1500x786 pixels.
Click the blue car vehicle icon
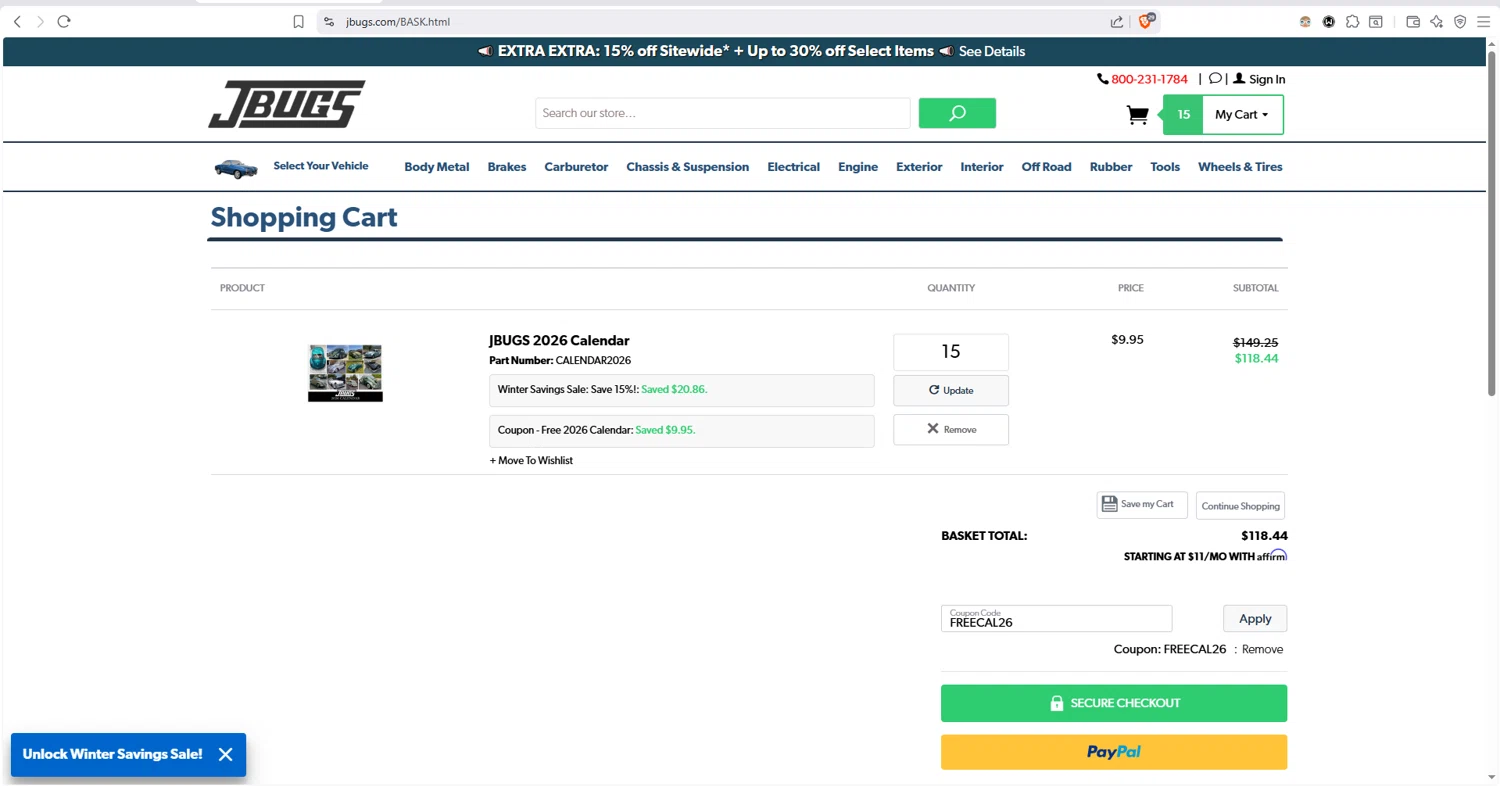point(236,168)
